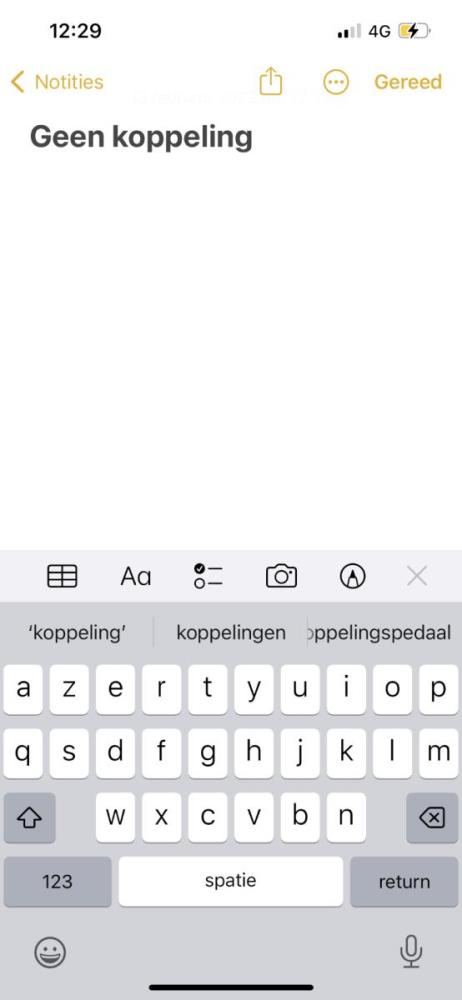This screenshot has height=1000, width=462.
Task: Open the markup pen tool
Action: pyautogui.click(x=353, y=577)
